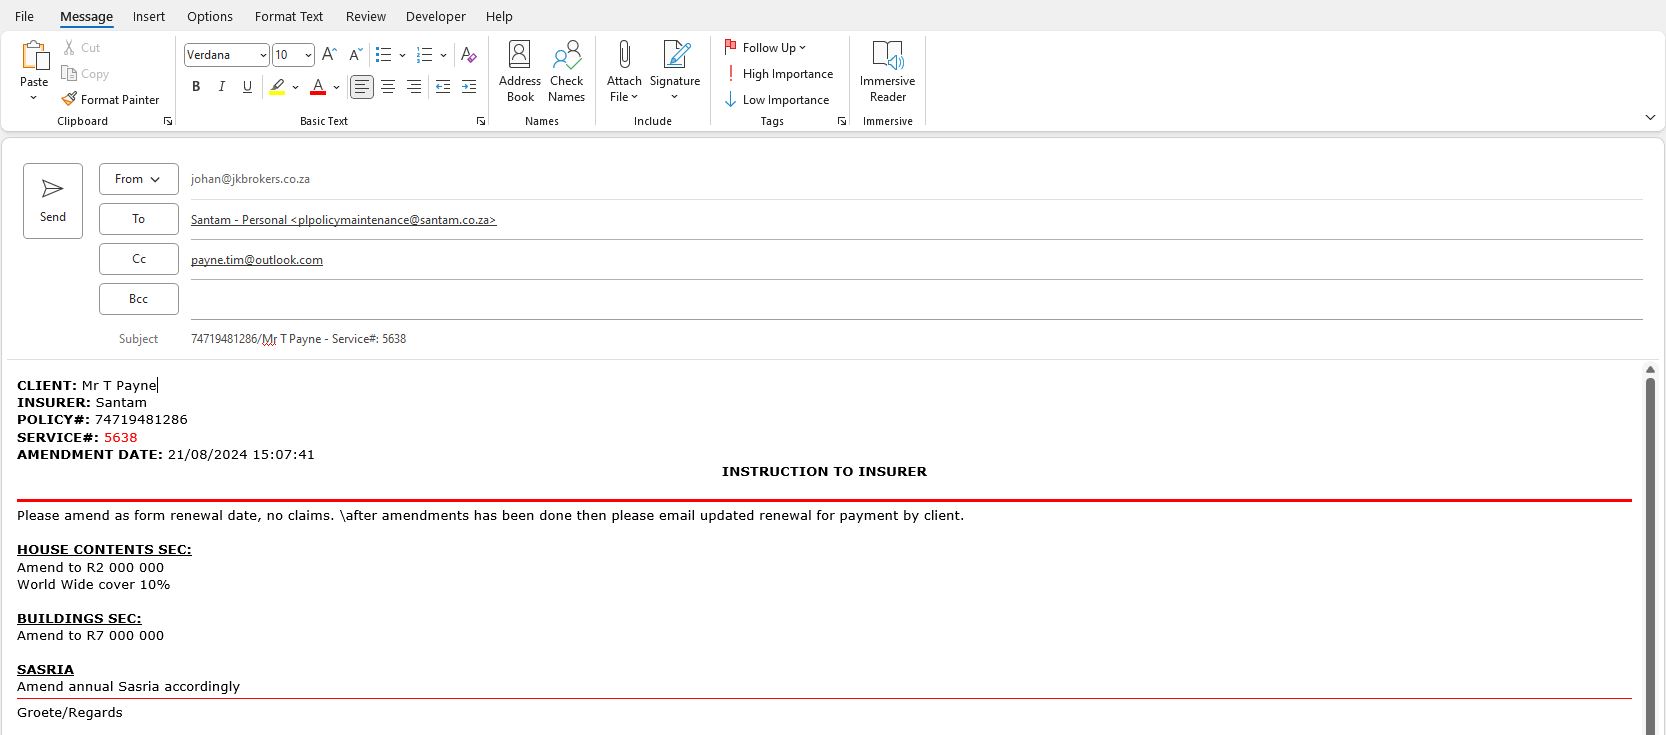Open the Format Text tab

point(288,17)
